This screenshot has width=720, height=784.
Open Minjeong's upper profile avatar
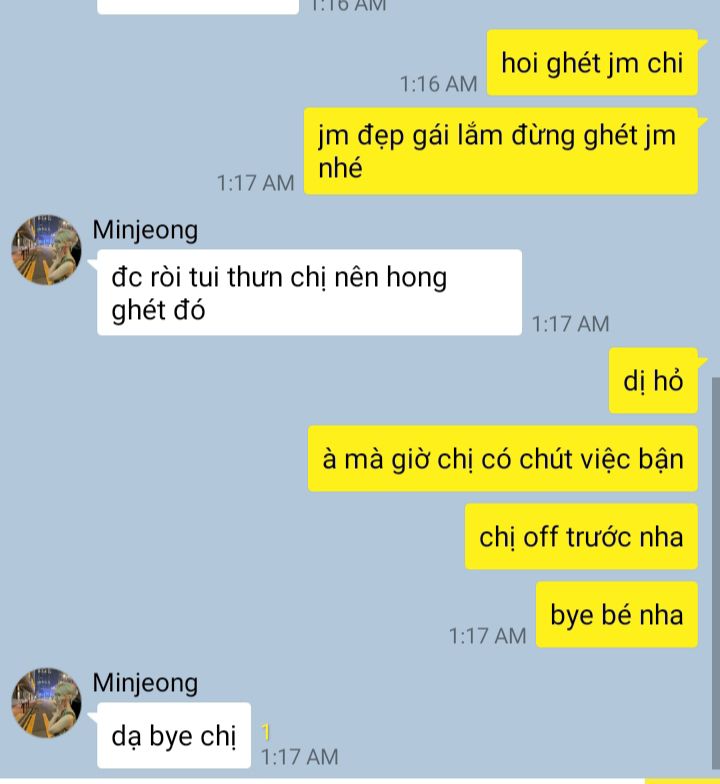[46, 250]
